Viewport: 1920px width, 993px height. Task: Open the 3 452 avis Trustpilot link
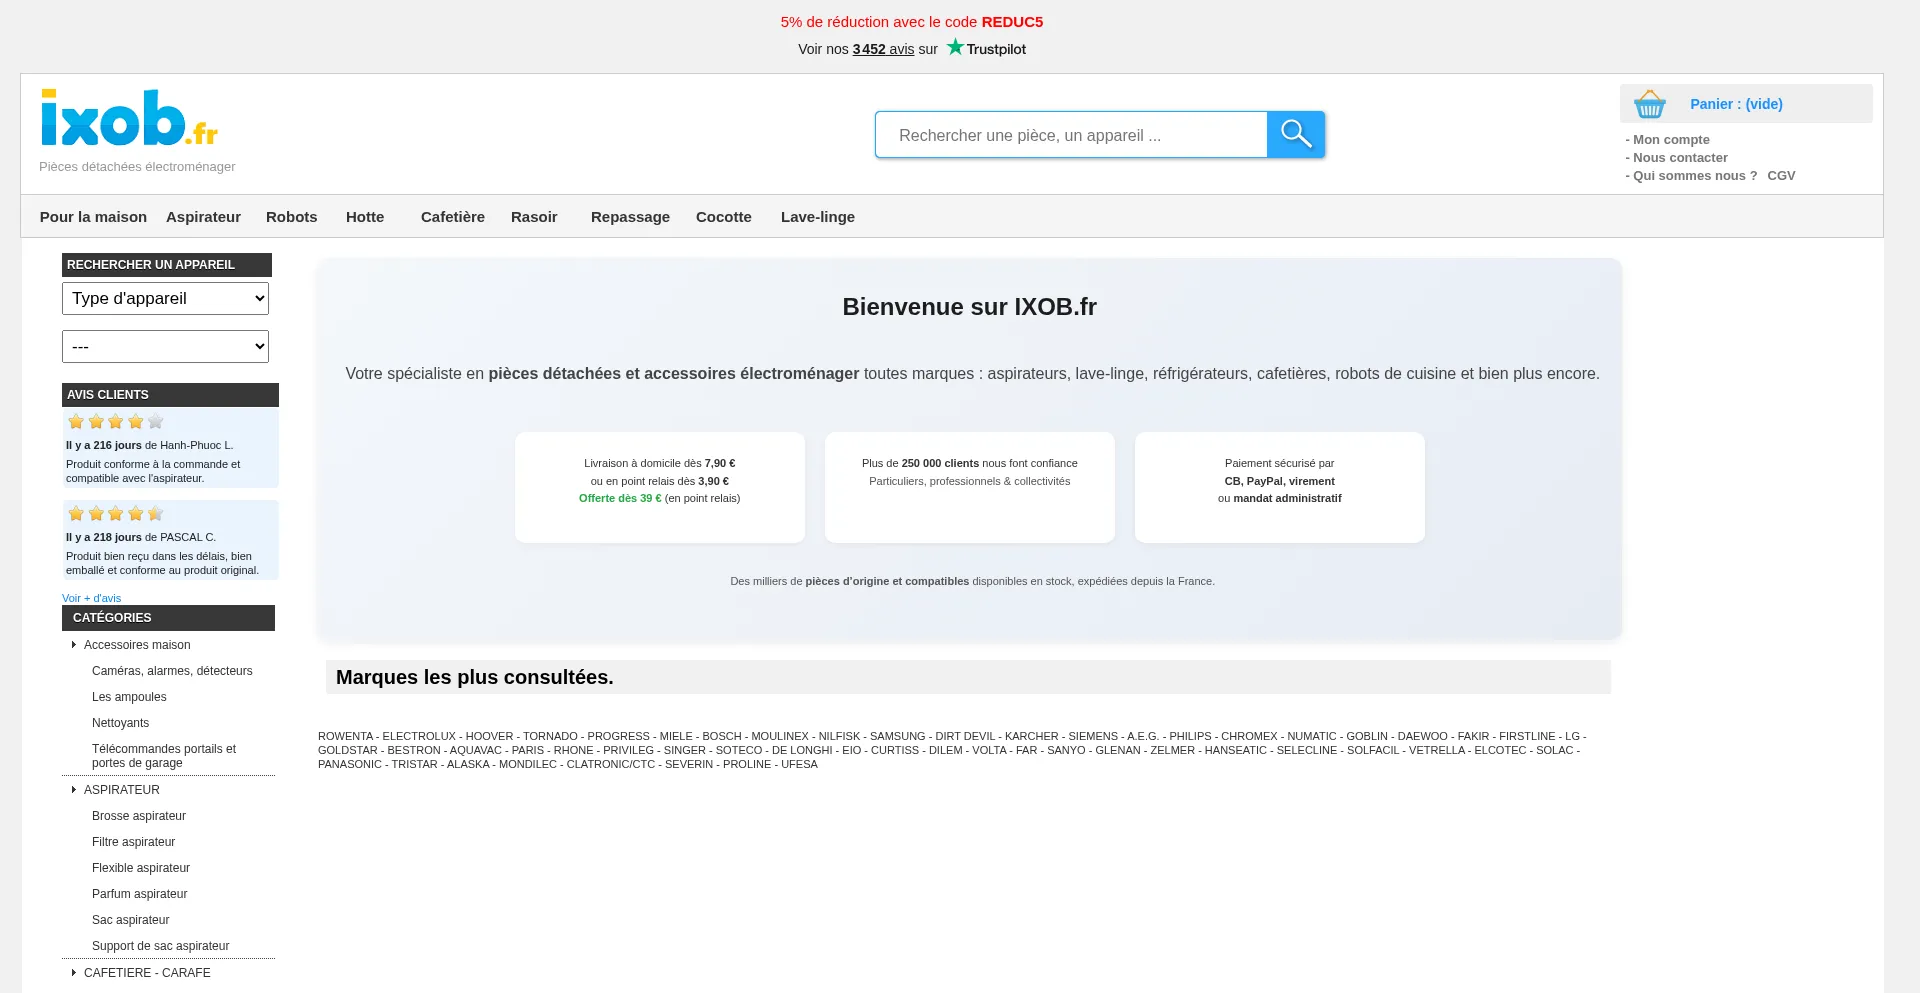pyautogui.click(x=883, y=49)
